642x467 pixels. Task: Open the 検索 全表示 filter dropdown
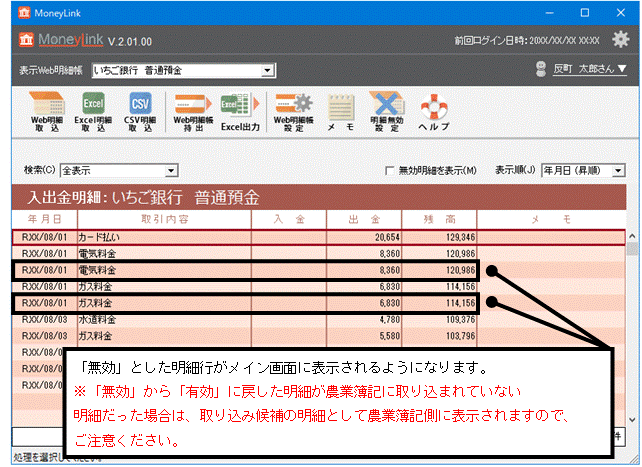pyautogui.click(x=171, y=171)
